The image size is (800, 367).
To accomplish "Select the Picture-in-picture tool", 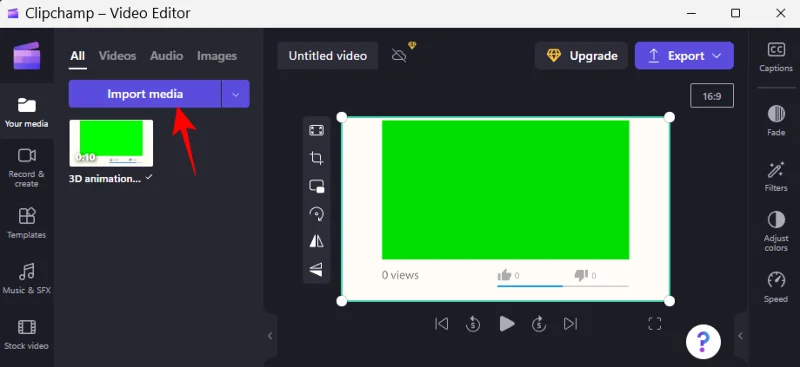I will pyautogui.click(x=316, y=186).
